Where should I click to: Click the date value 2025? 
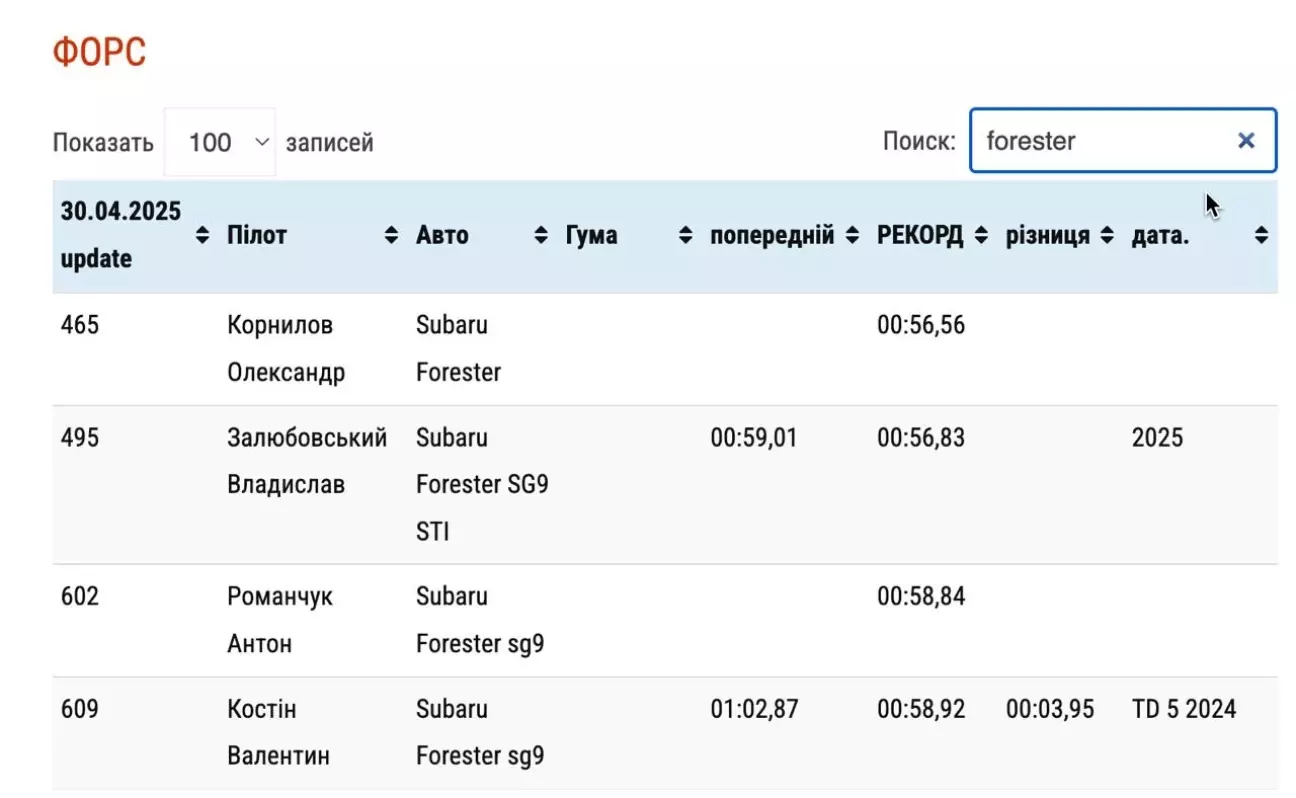point(1157,438)
